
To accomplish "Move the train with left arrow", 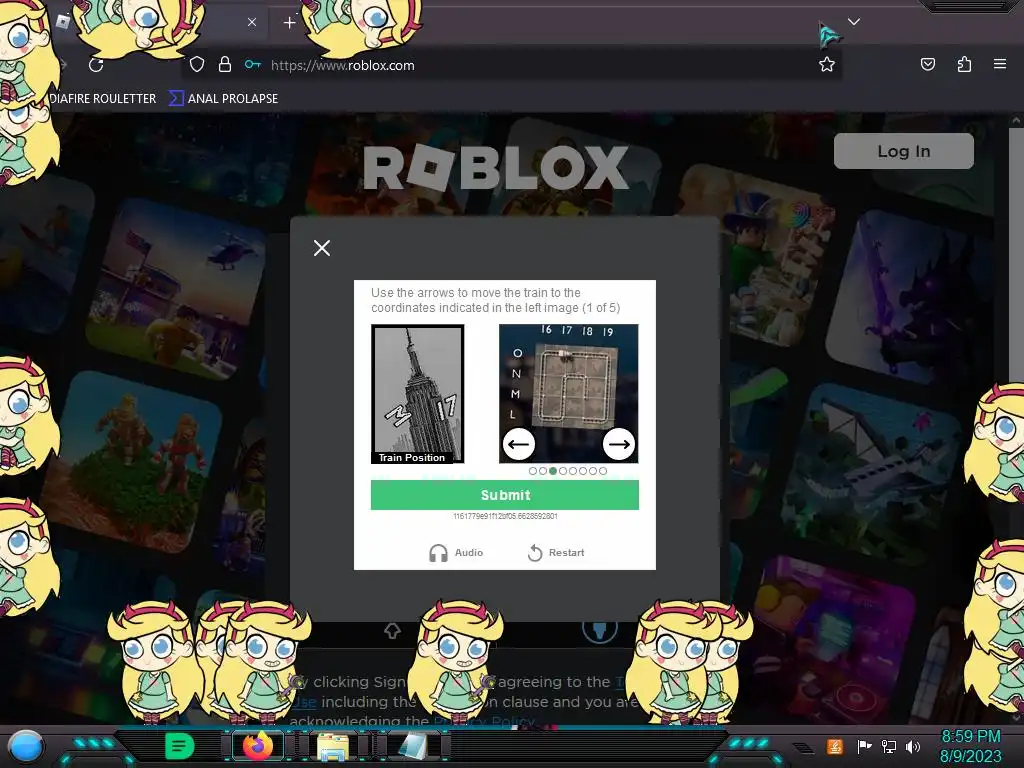I will click(x=519, y=445).
